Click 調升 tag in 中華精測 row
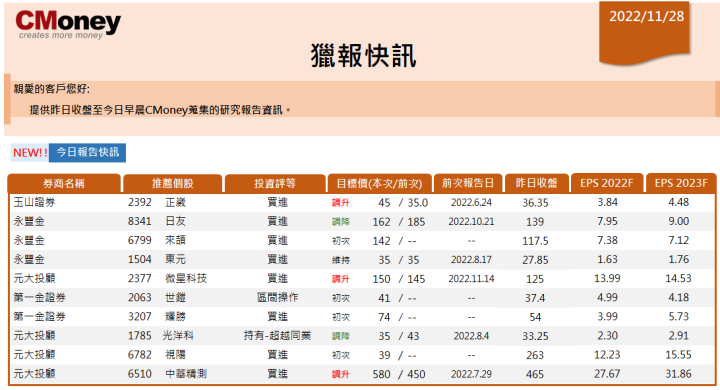The image size is (720, 390). point(341,374)
